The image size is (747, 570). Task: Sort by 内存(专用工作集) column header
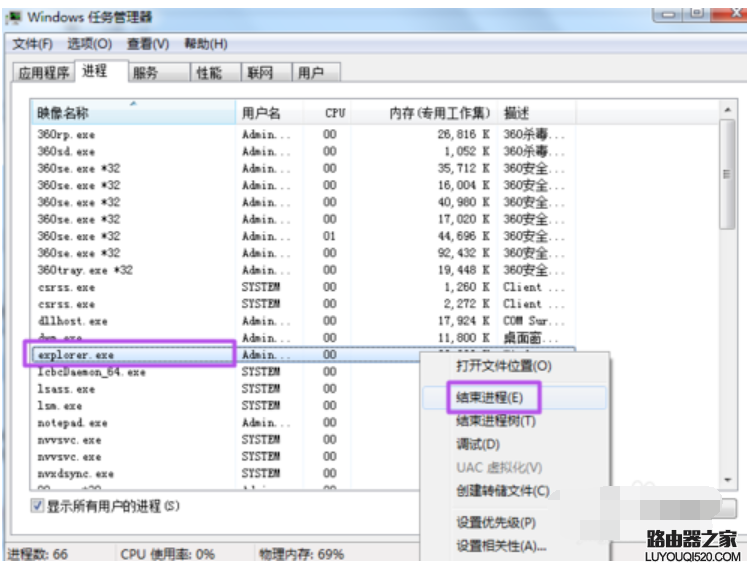(x=424, y=112)
